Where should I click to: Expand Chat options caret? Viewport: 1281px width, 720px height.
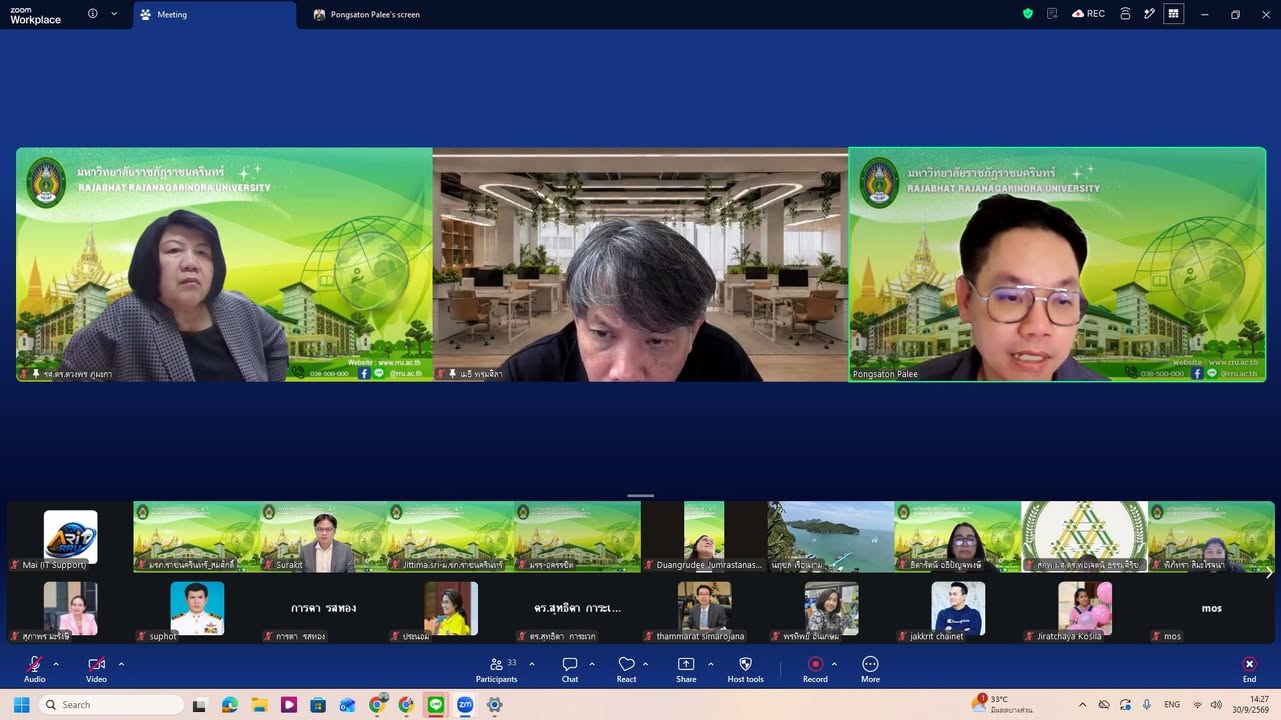[592, 664]
